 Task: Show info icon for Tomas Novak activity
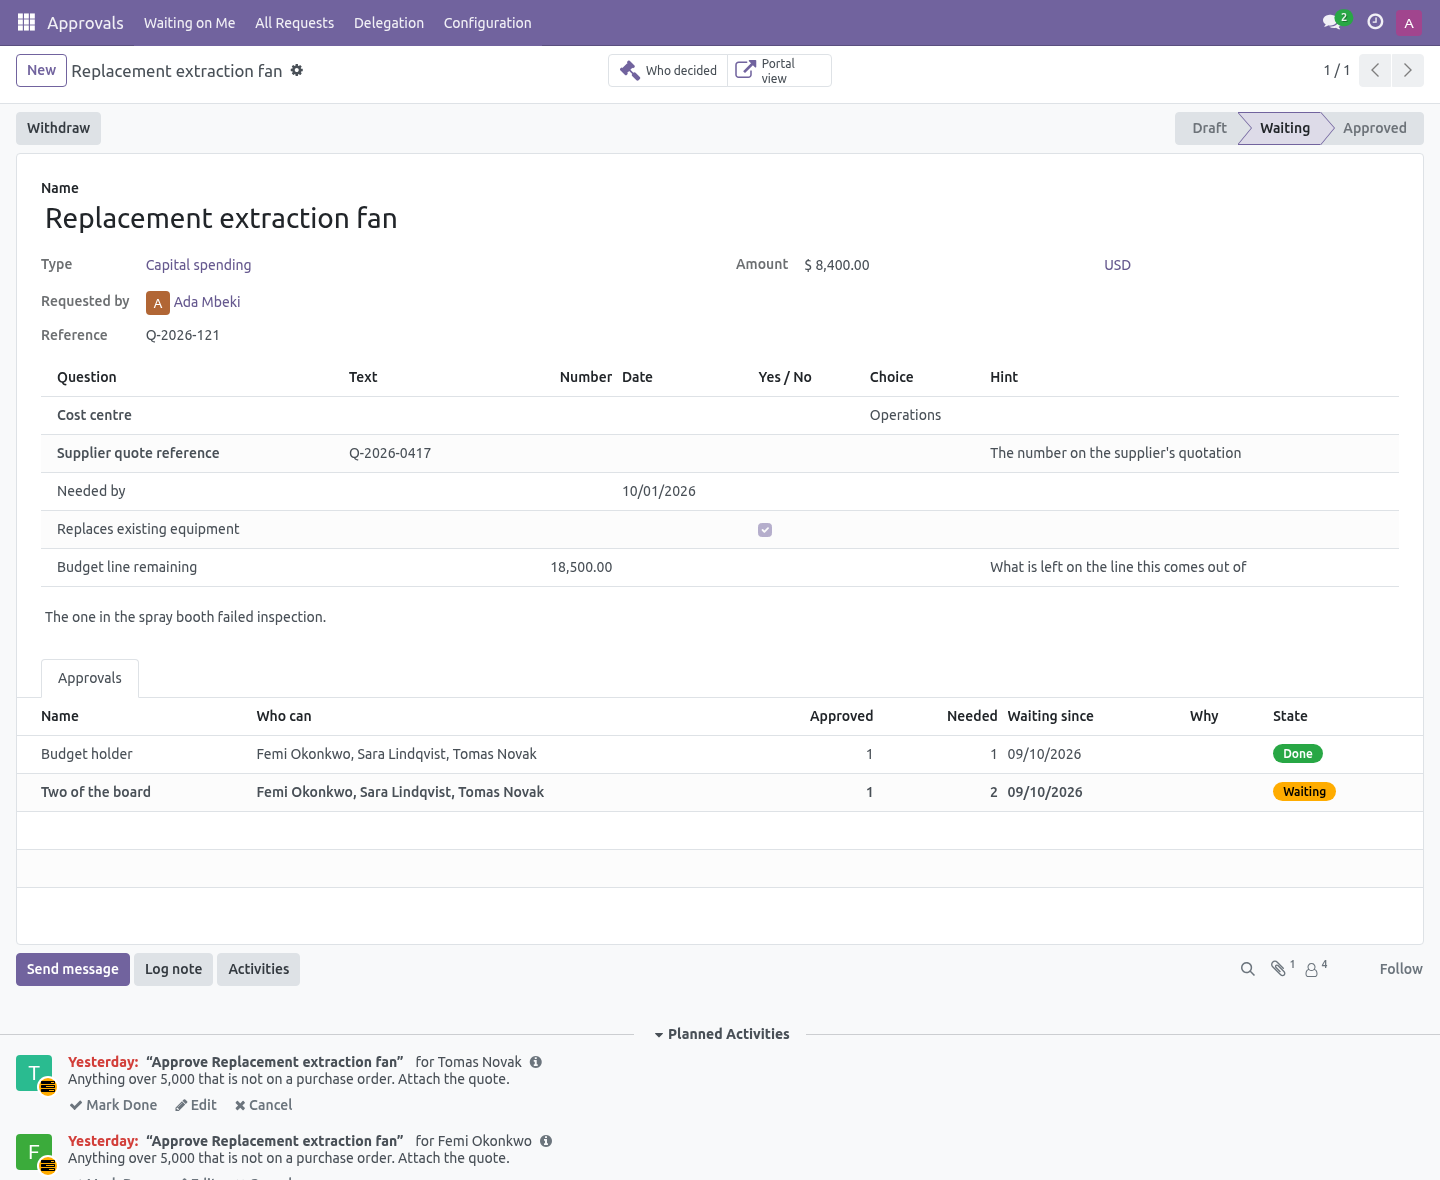pyautogui.click(x=536, y=1062)
